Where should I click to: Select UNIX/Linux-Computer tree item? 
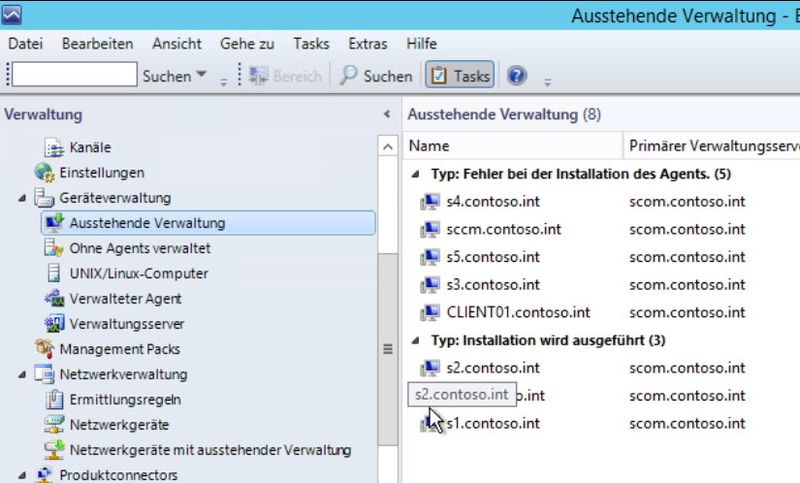139,273
